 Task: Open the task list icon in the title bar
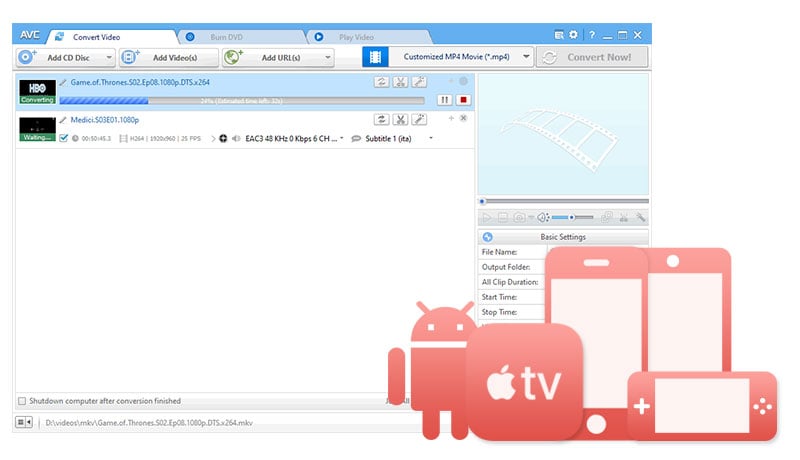tap(559, 35)
